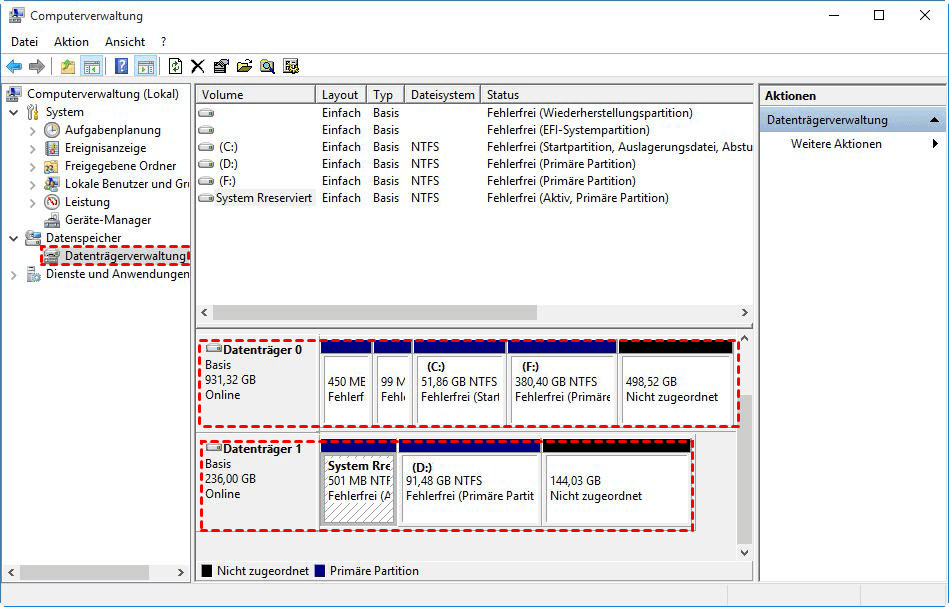
Task: Expand the Aufgabenplanung tree node
Action: coord(32,130)
